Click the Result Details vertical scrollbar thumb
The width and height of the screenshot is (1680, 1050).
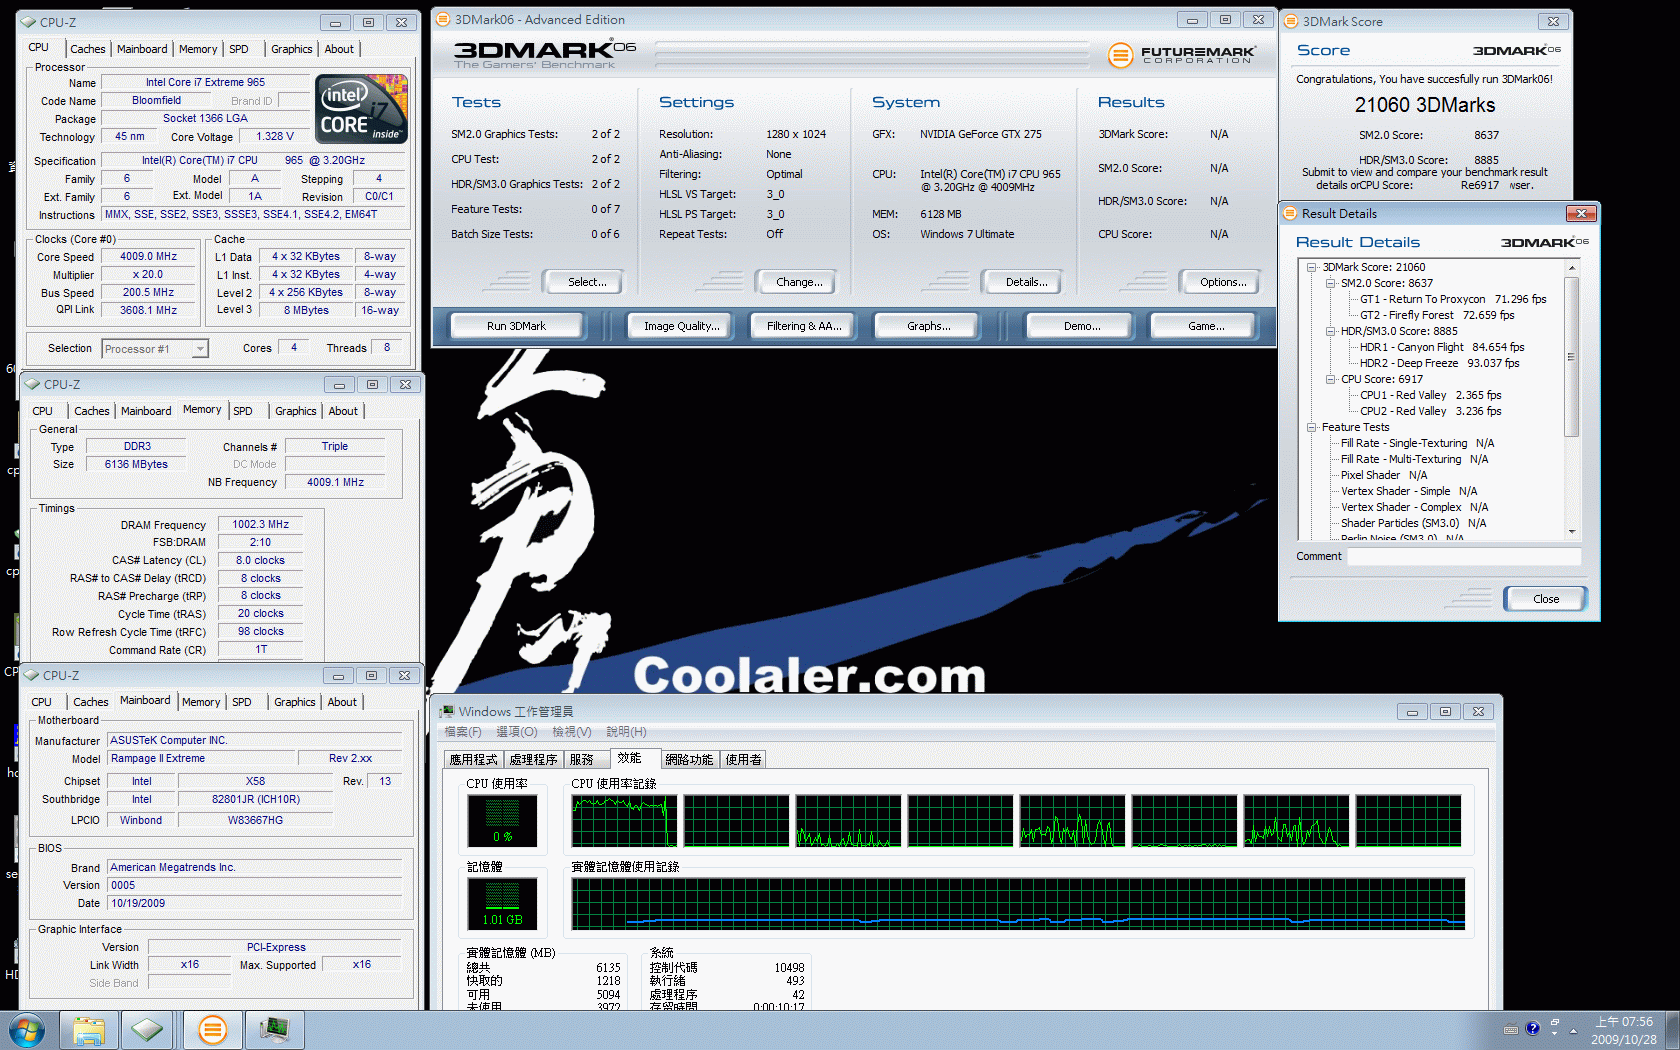coord(1571,356)
